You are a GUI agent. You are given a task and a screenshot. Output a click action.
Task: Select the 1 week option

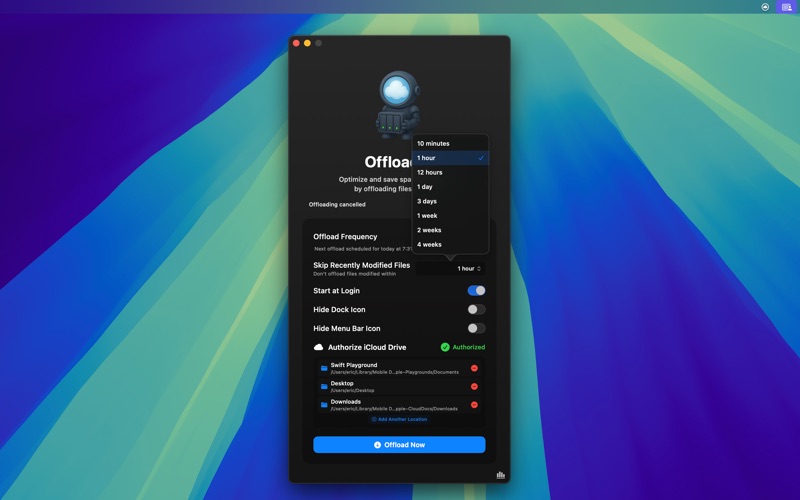pyautogui.click(x=450, y=215)
